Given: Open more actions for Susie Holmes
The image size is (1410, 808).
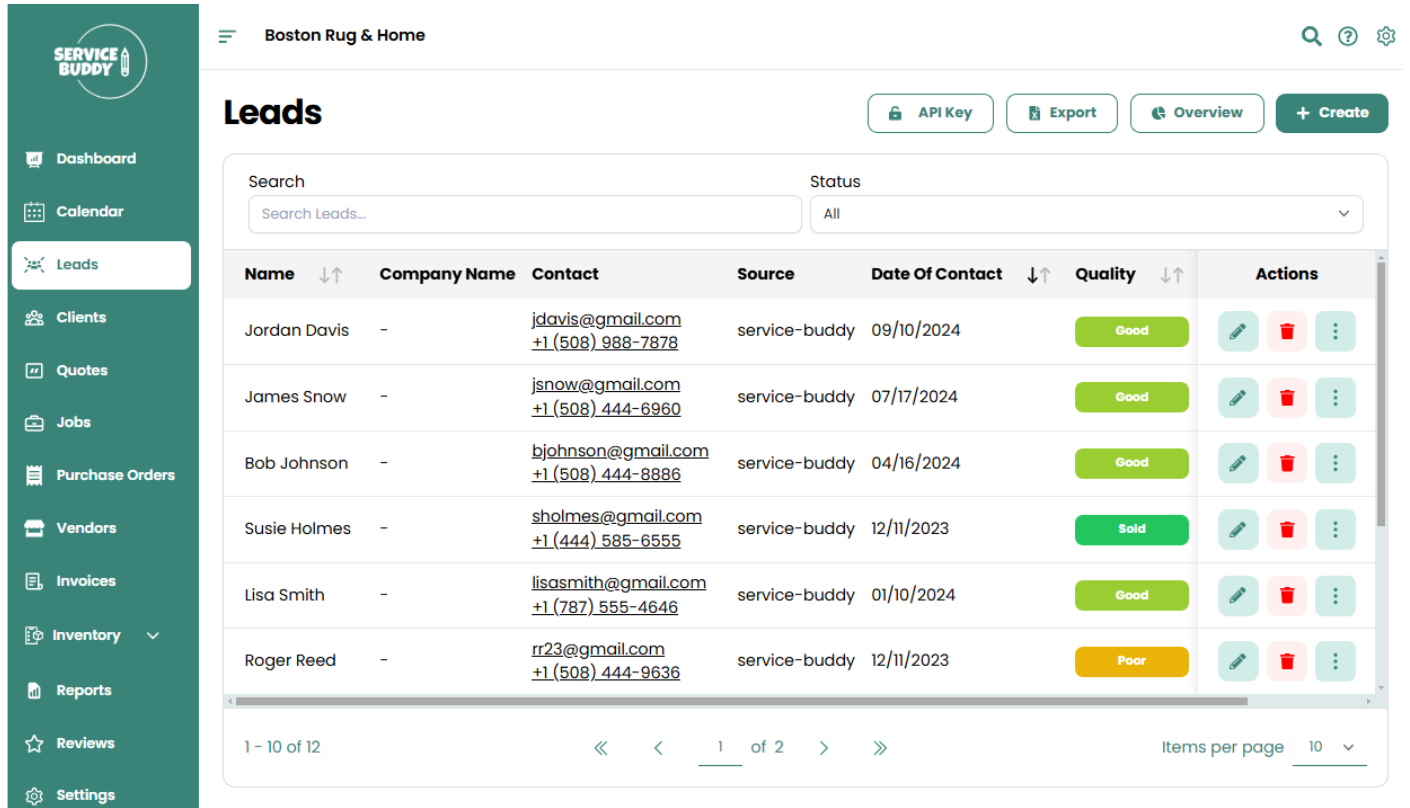Looking at the screenshot, I should (1335, 529).
